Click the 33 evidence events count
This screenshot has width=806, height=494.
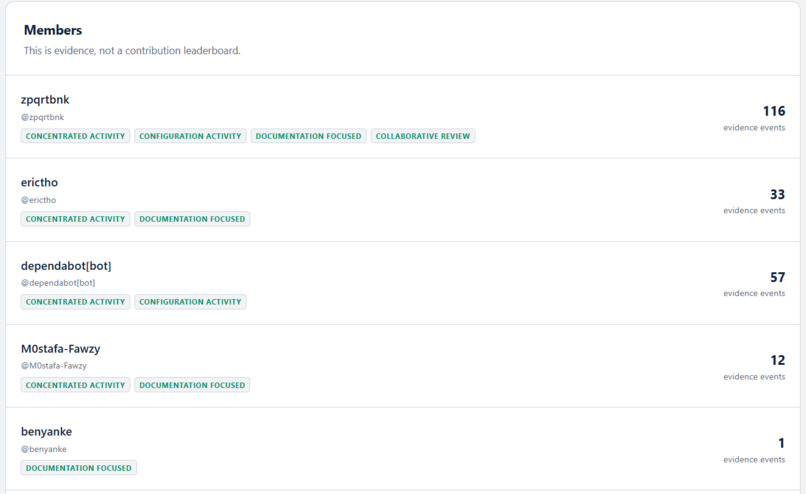pyautogui.click(x=777, y=194)
